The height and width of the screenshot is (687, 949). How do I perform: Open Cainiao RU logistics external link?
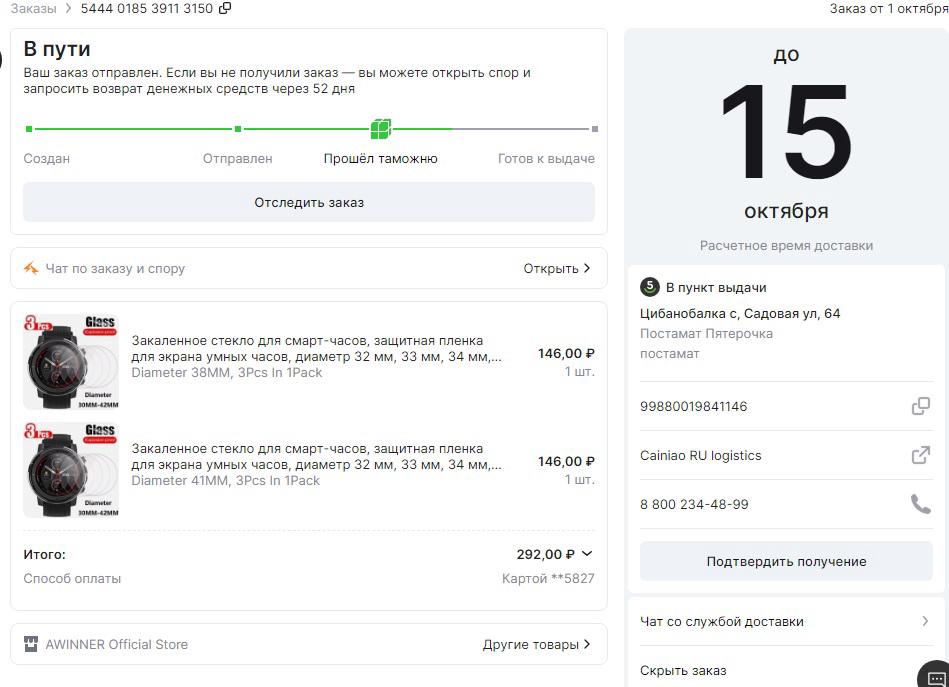[920, 455]
